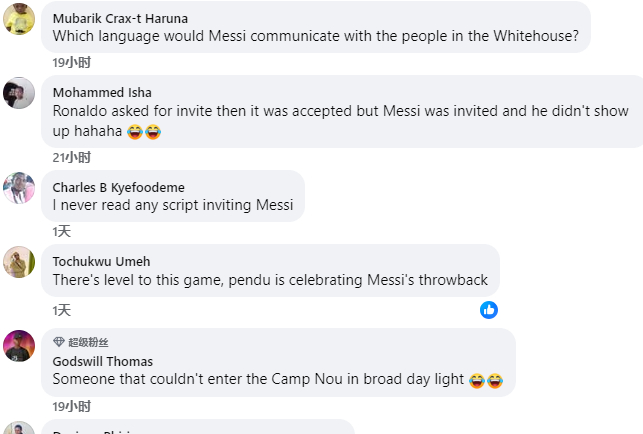Click the laughing emojis in Mohammed's comment
Screen dimensions: 643x434
pyautogui.click(x=144, y=131)
